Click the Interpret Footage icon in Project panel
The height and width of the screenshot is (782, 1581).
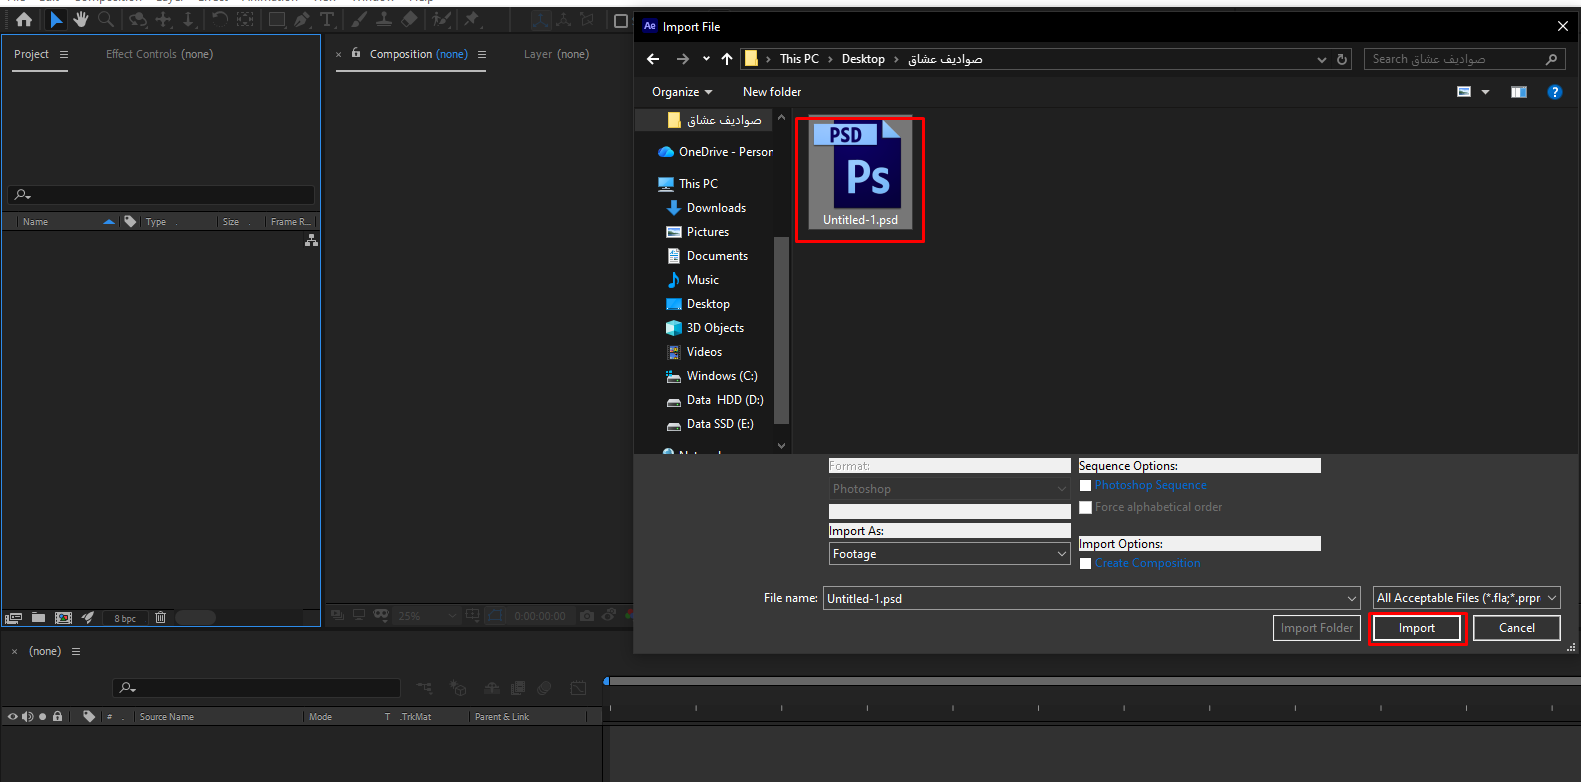[x=13, y=618]
